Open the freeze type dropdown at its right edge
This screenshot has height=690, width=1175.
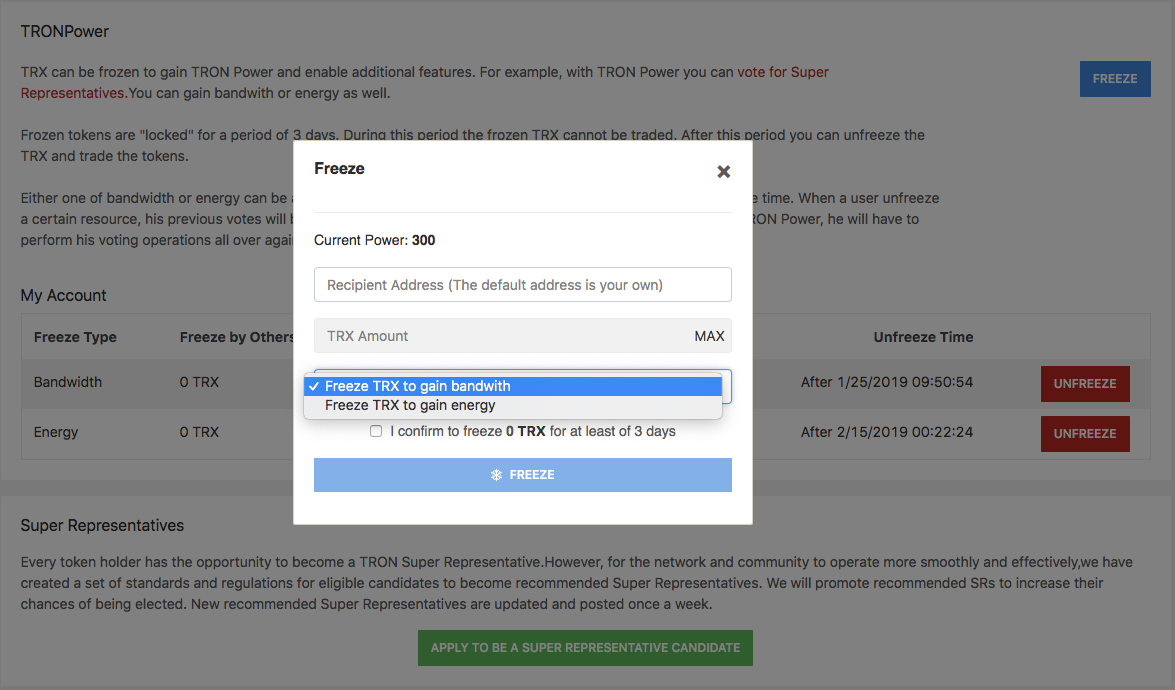pyautogui.click(x=726, y=386)
